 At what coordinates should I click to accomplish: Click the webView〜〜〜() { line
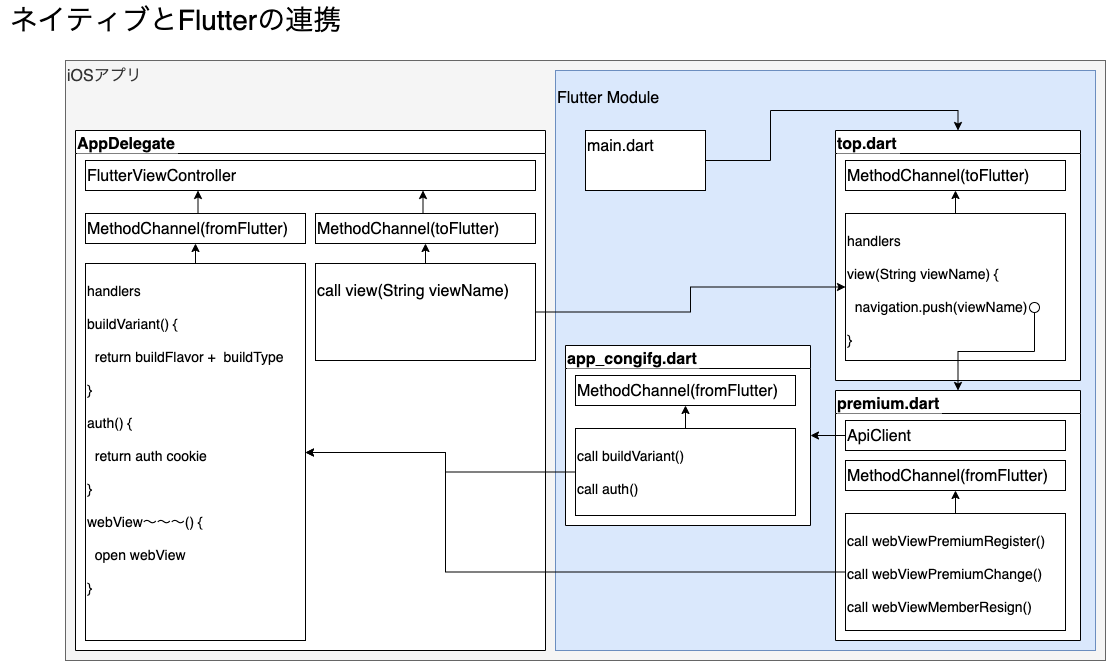point(145,522)
